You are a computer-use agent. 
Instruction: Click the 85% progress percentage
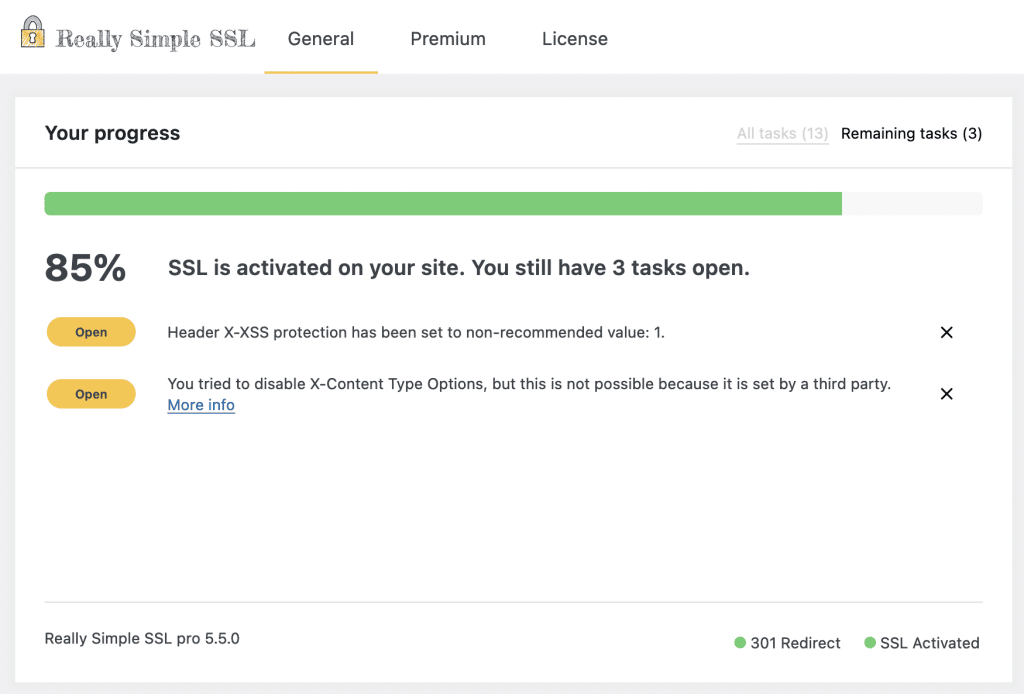[x=86, y=268]
